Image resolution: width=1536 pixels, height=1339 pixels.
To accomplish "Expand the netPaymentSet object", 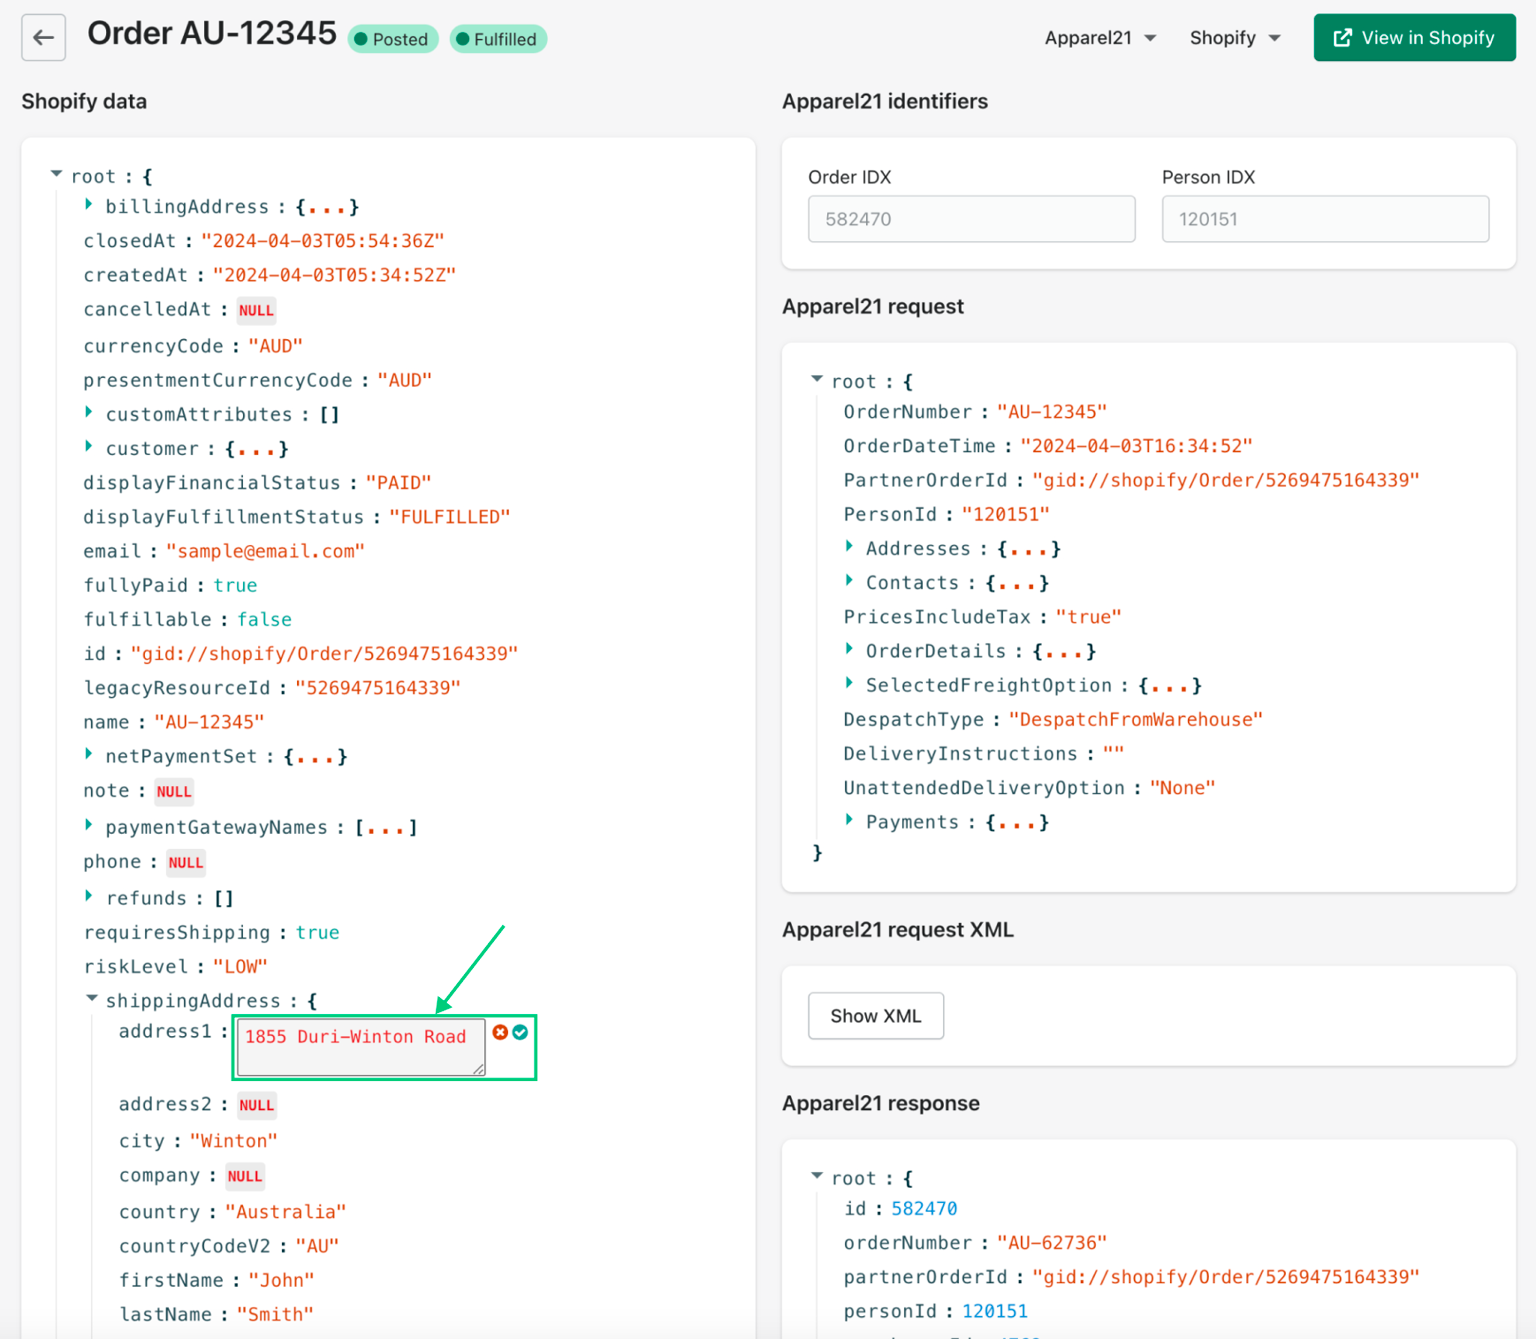I will pyautogui.click(x=89, y=754).
